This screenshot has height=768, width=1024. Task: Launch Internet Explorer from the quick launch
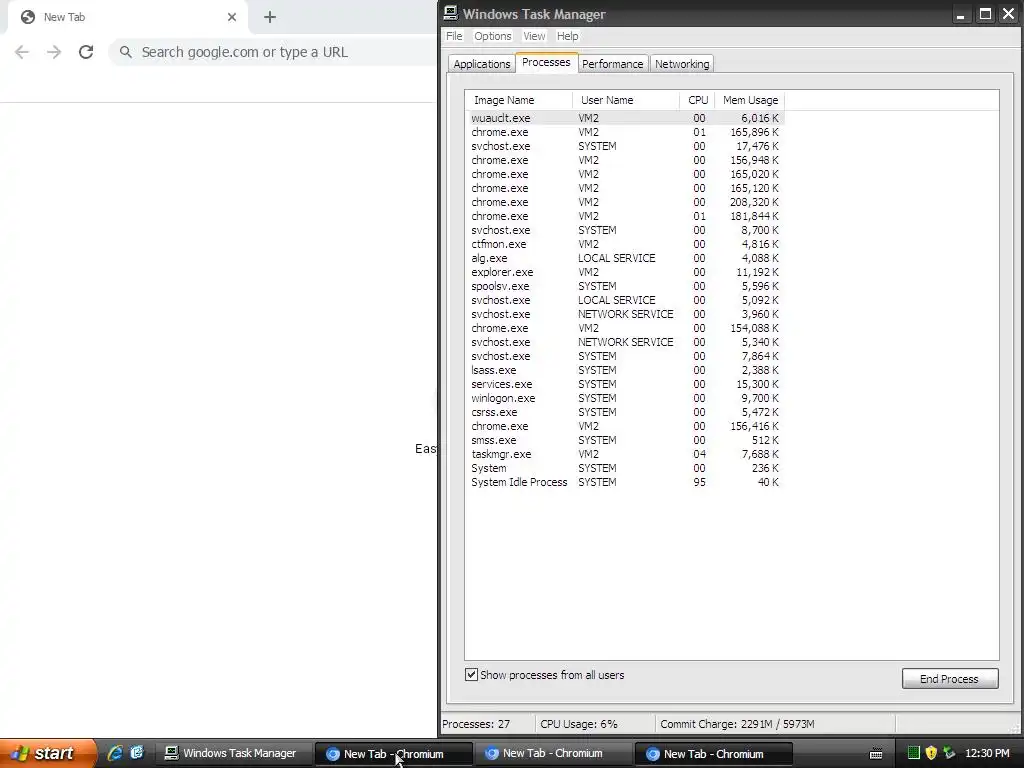pos(115,753)
